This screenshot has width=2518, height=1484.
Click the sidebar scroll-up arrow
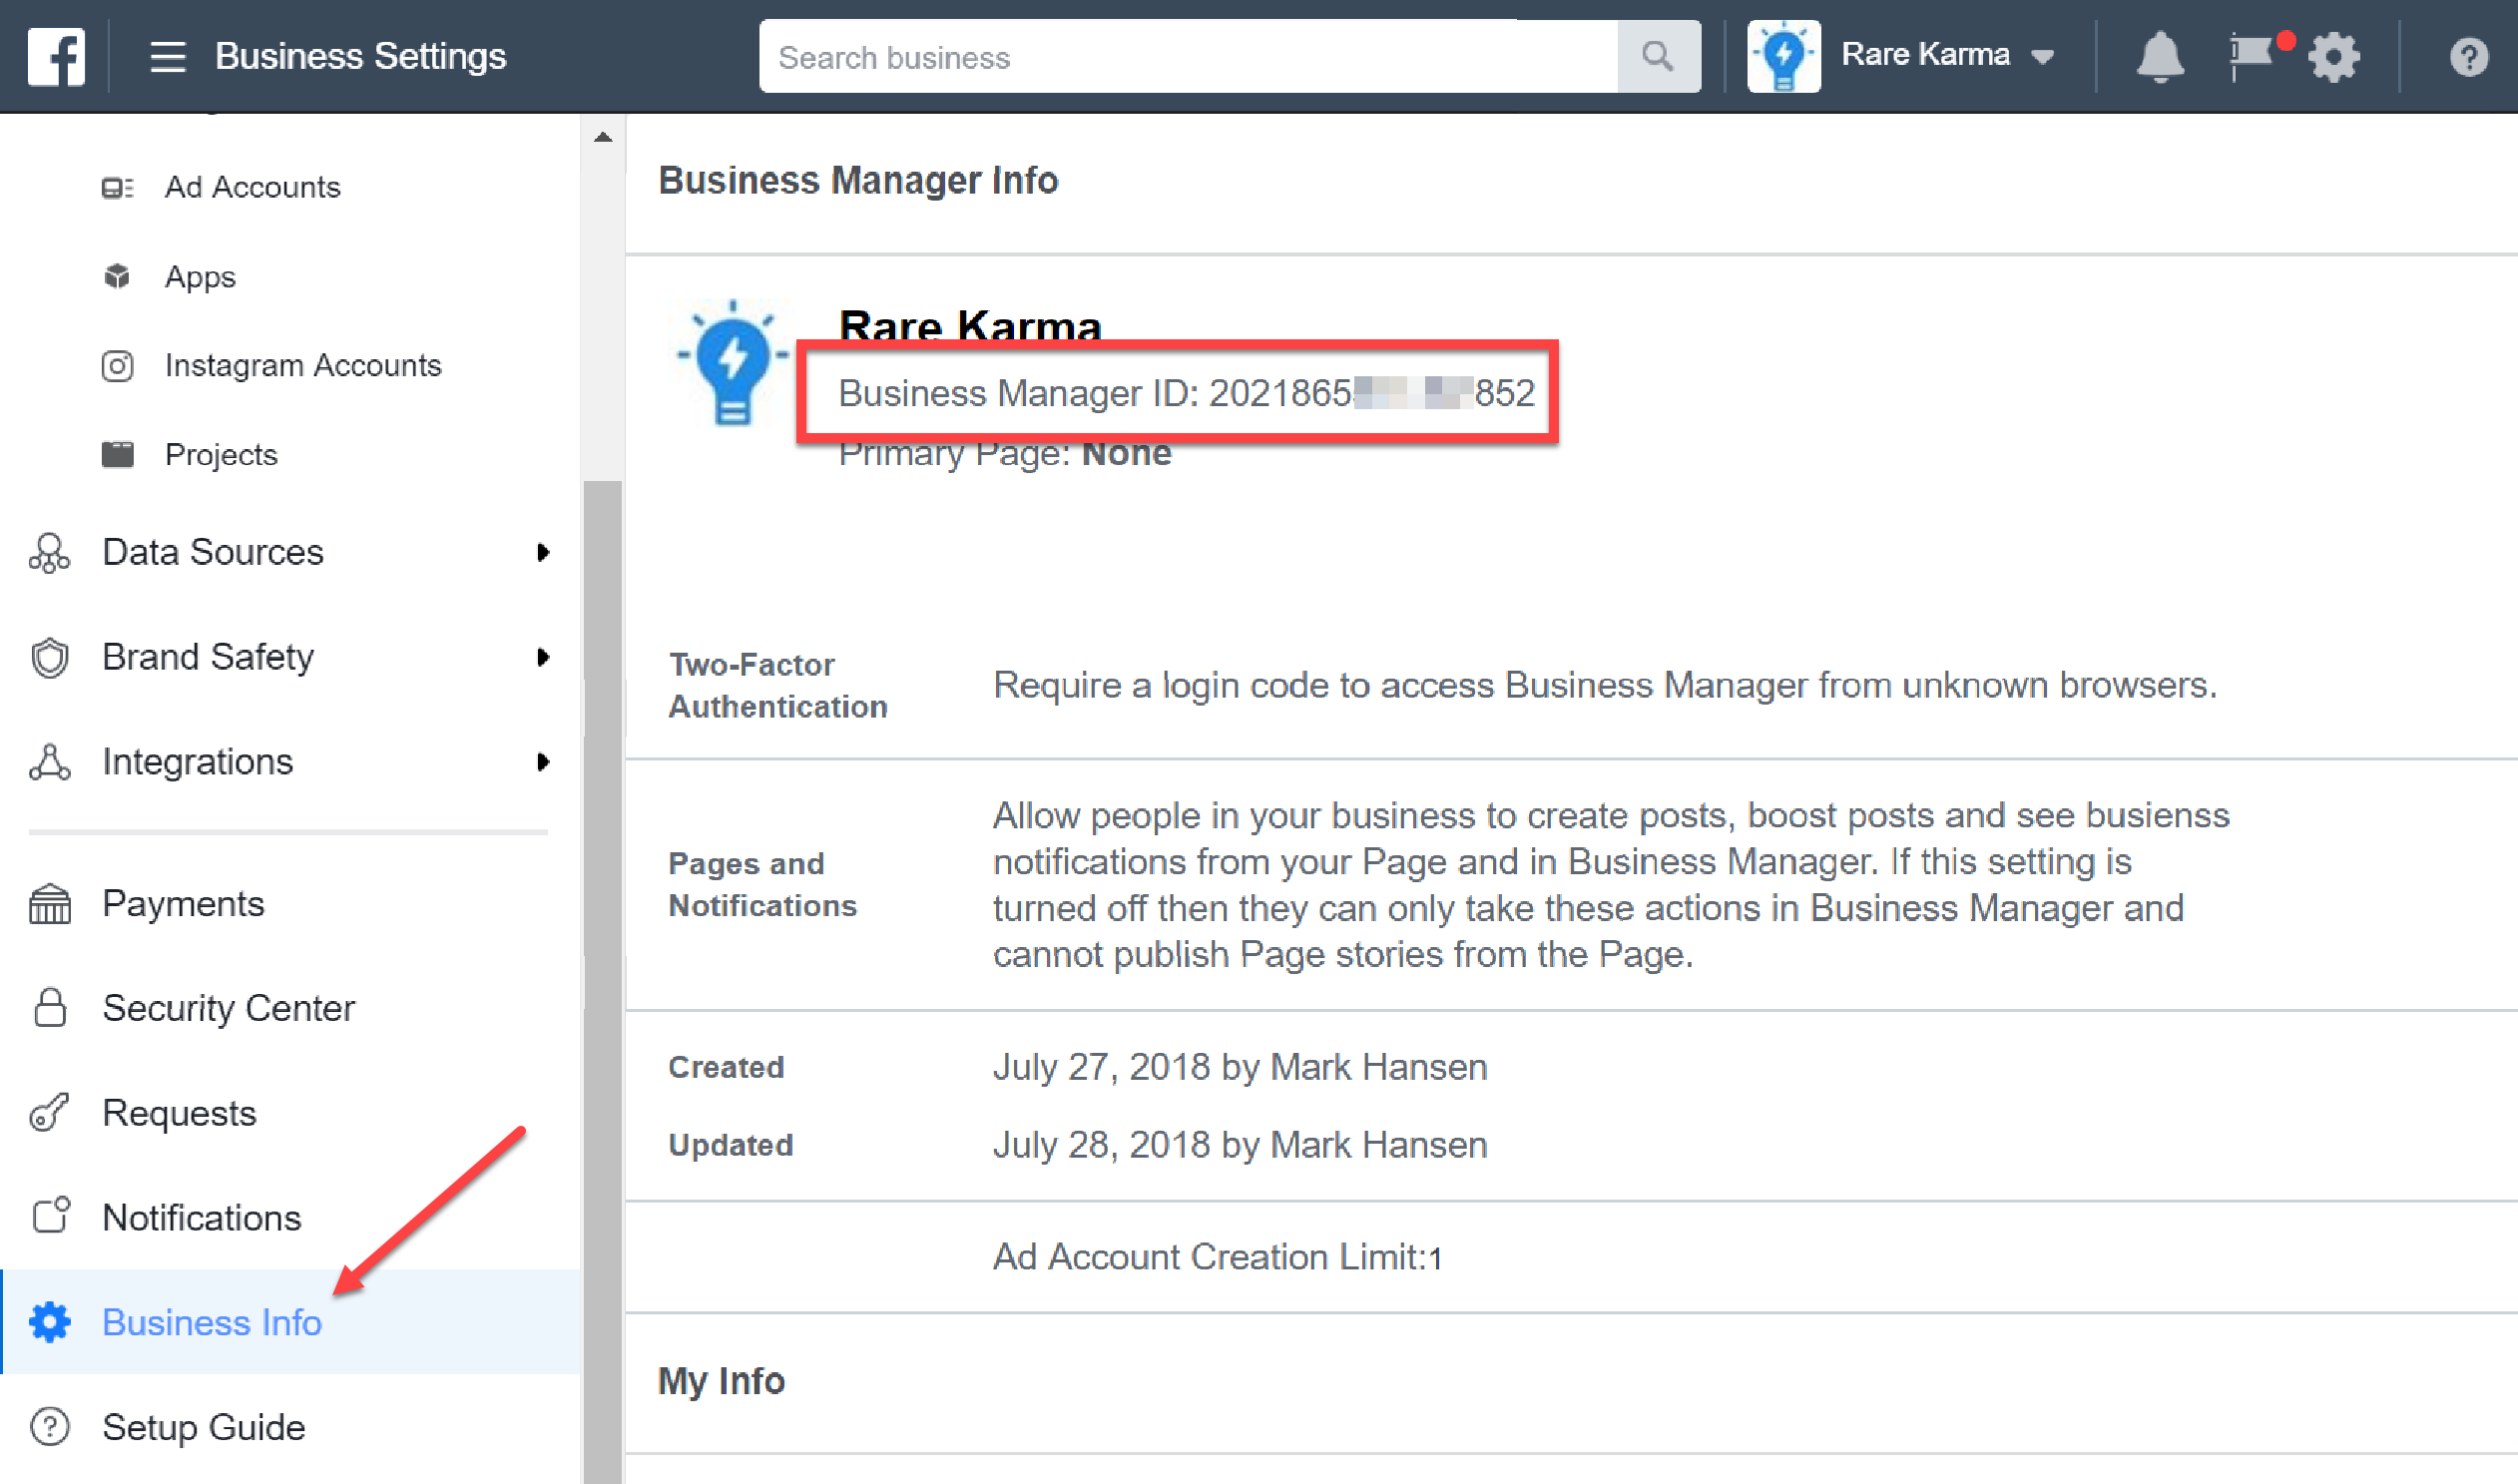(602, 137)
